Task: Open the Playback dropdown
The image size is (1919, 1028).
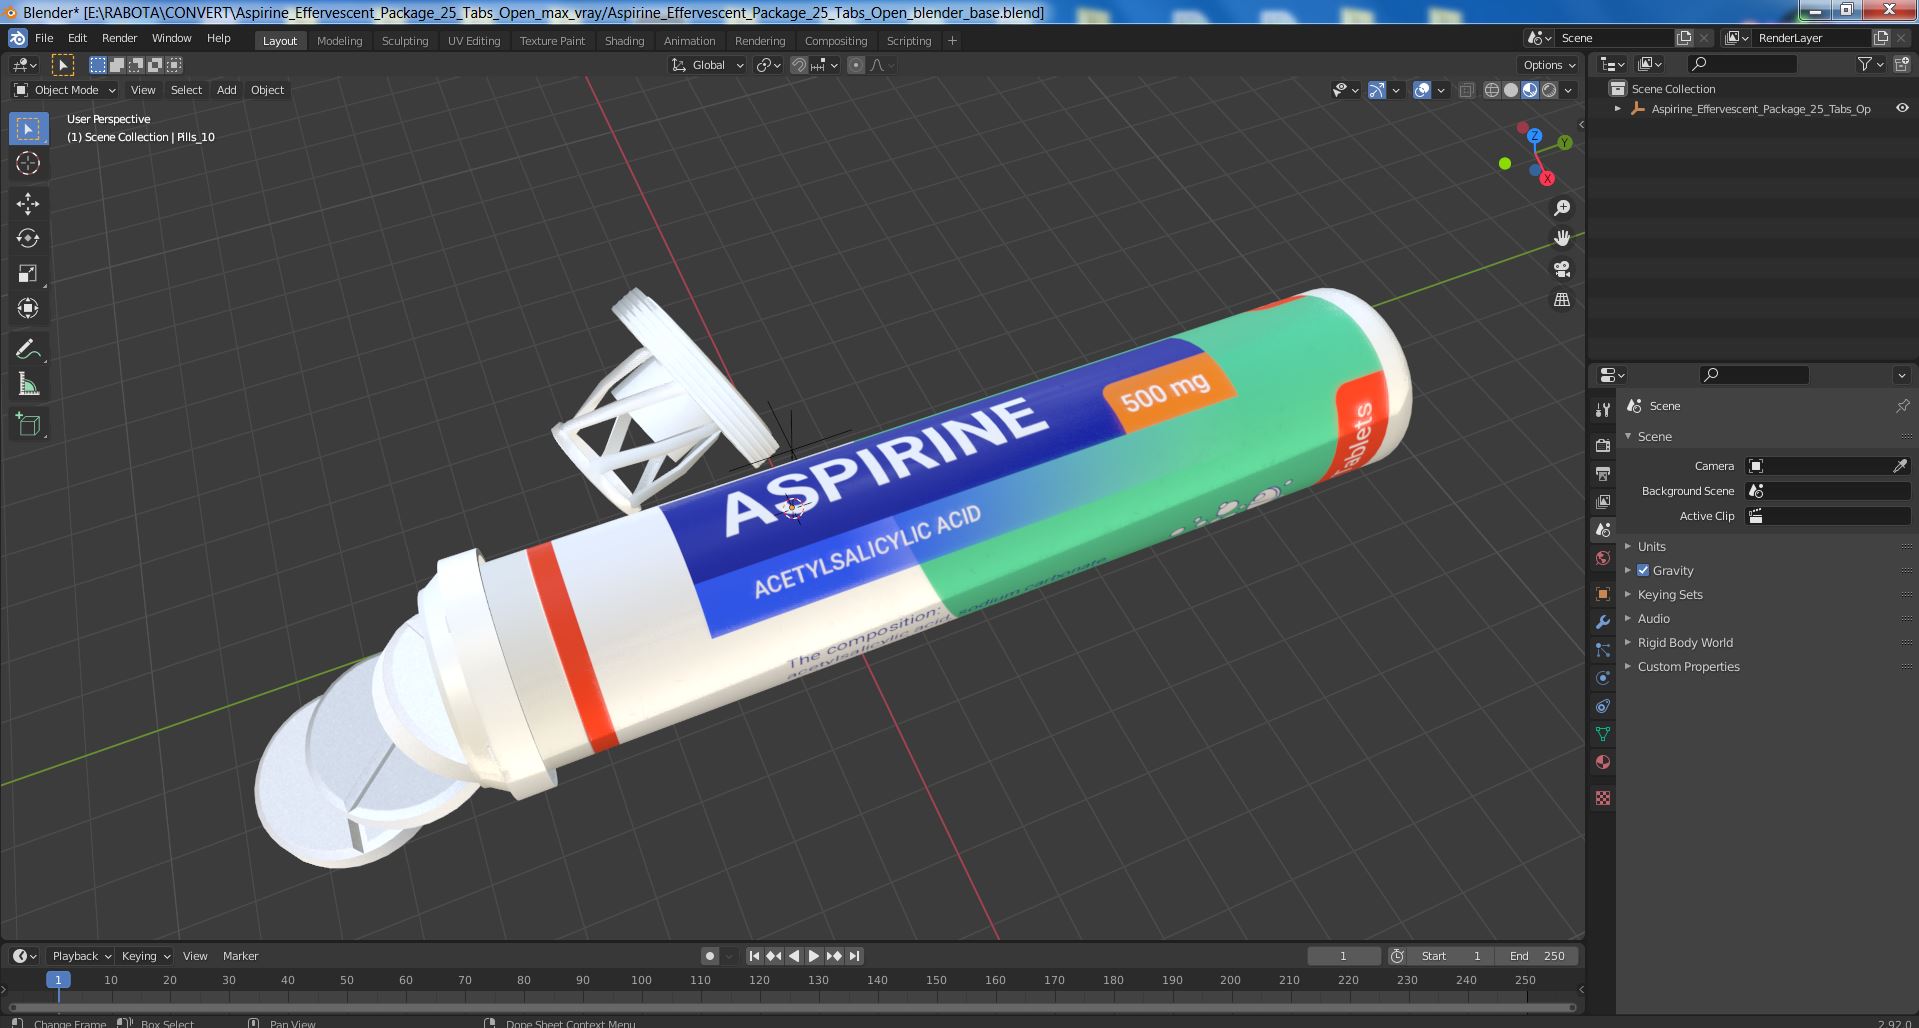Action: tap(81, 956)
